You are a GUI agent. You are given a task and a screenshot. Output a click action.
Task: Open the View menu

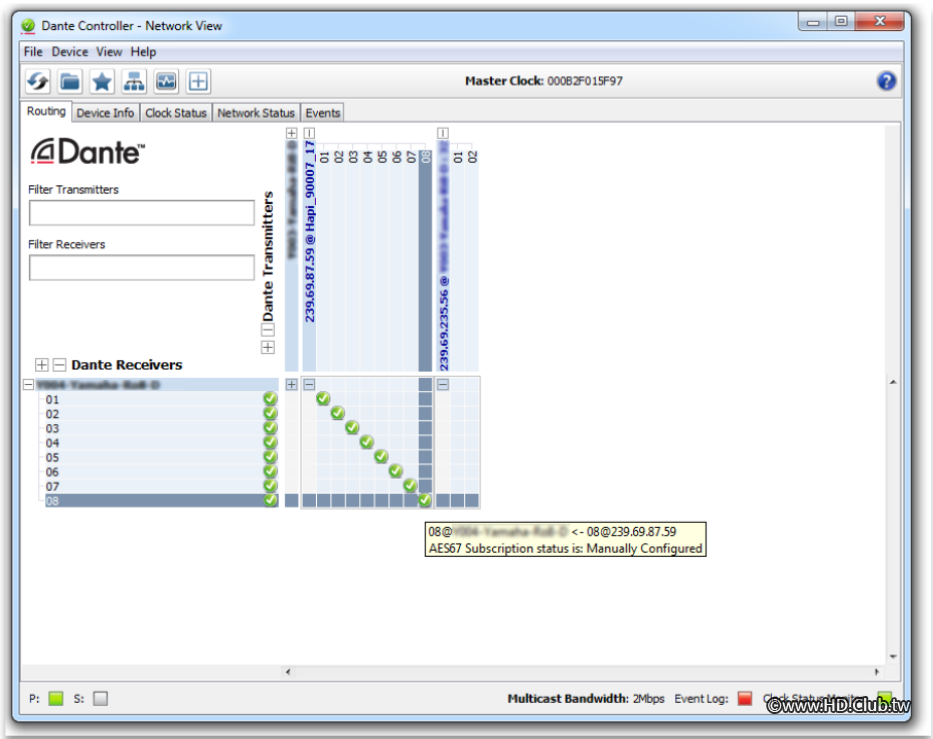[109, 52]
